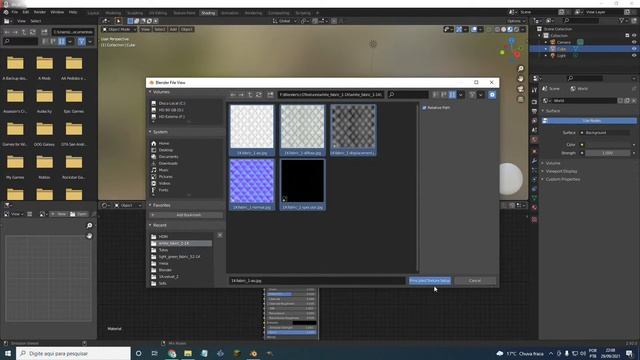Toggle Collection visibility eye icon

click(x=634, y=36)
